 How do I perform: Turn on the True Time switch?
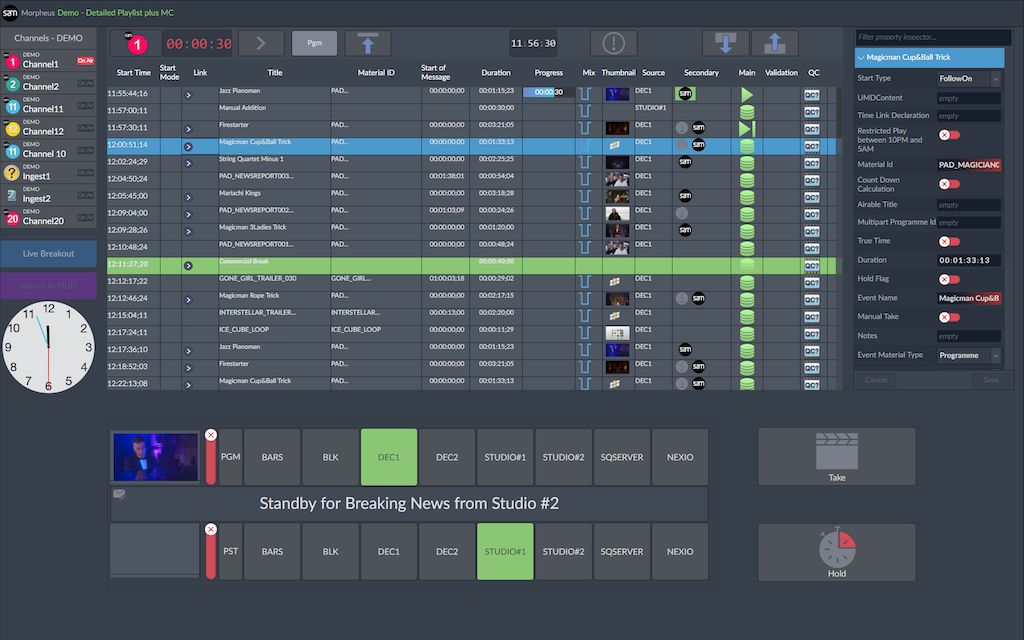[x=949, y=241]
